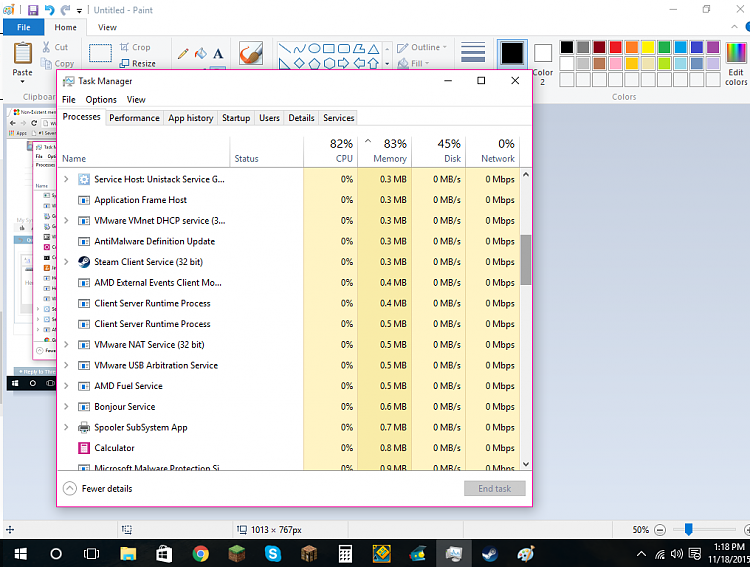Expand AMD Fuel Service row

(66, 386)
